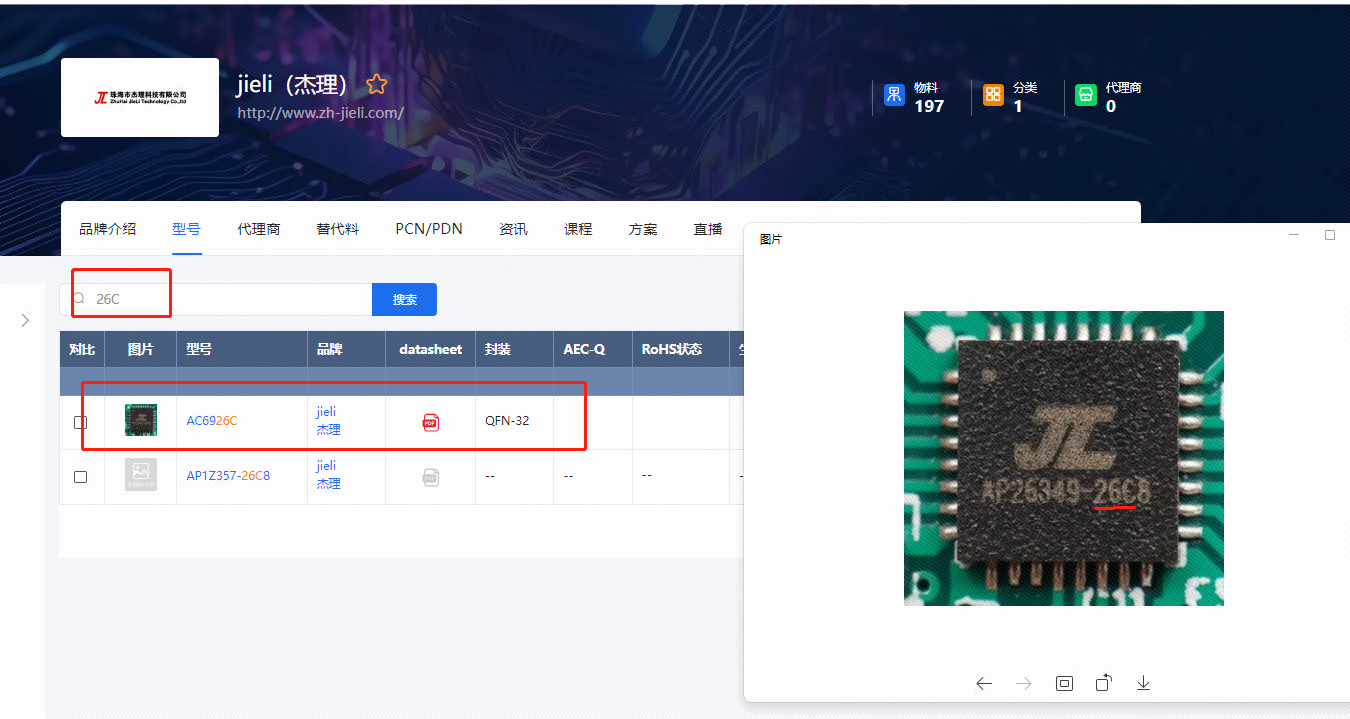Select the 型号 tab
Screen dimensions: 1350x719
[186, 229]
